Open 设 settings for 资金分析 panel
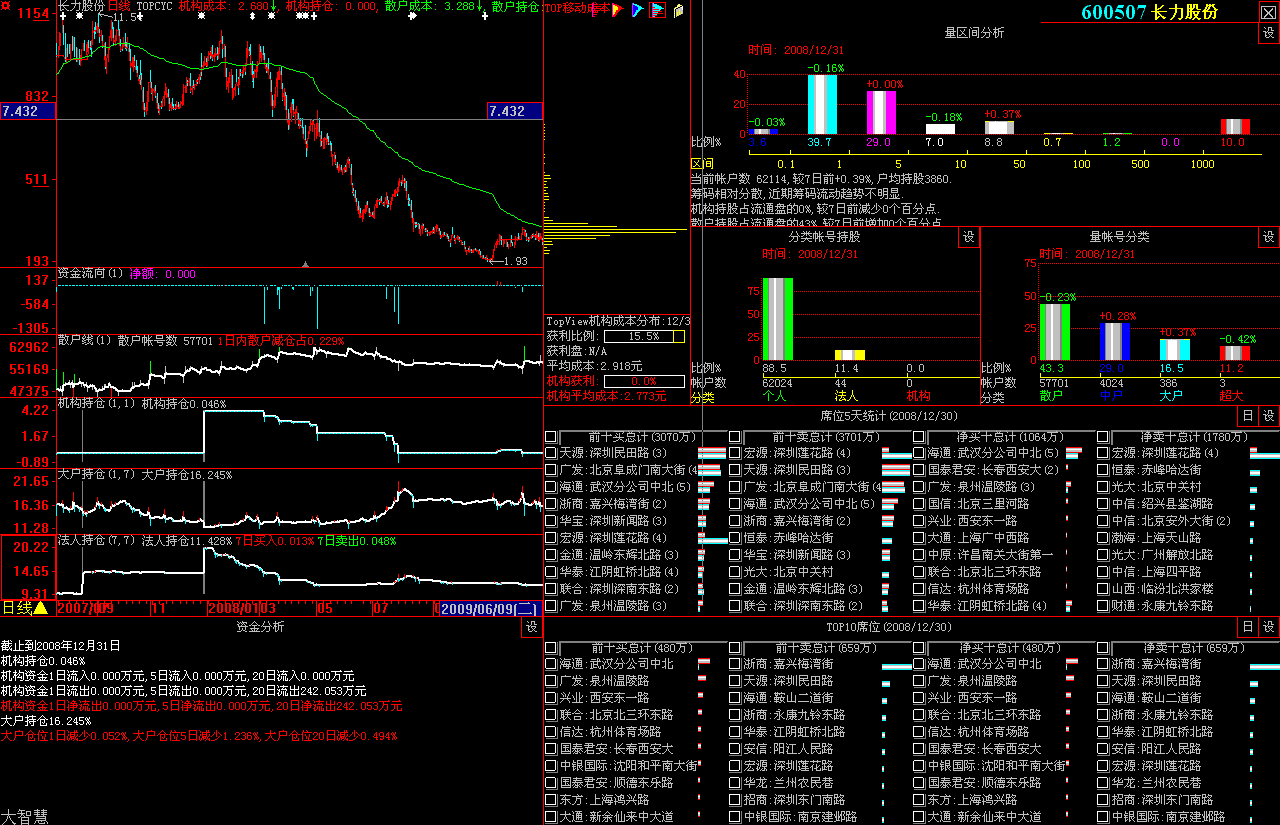Image resolution: width=1280 pixels, height=825 pixels. (531, 627)
